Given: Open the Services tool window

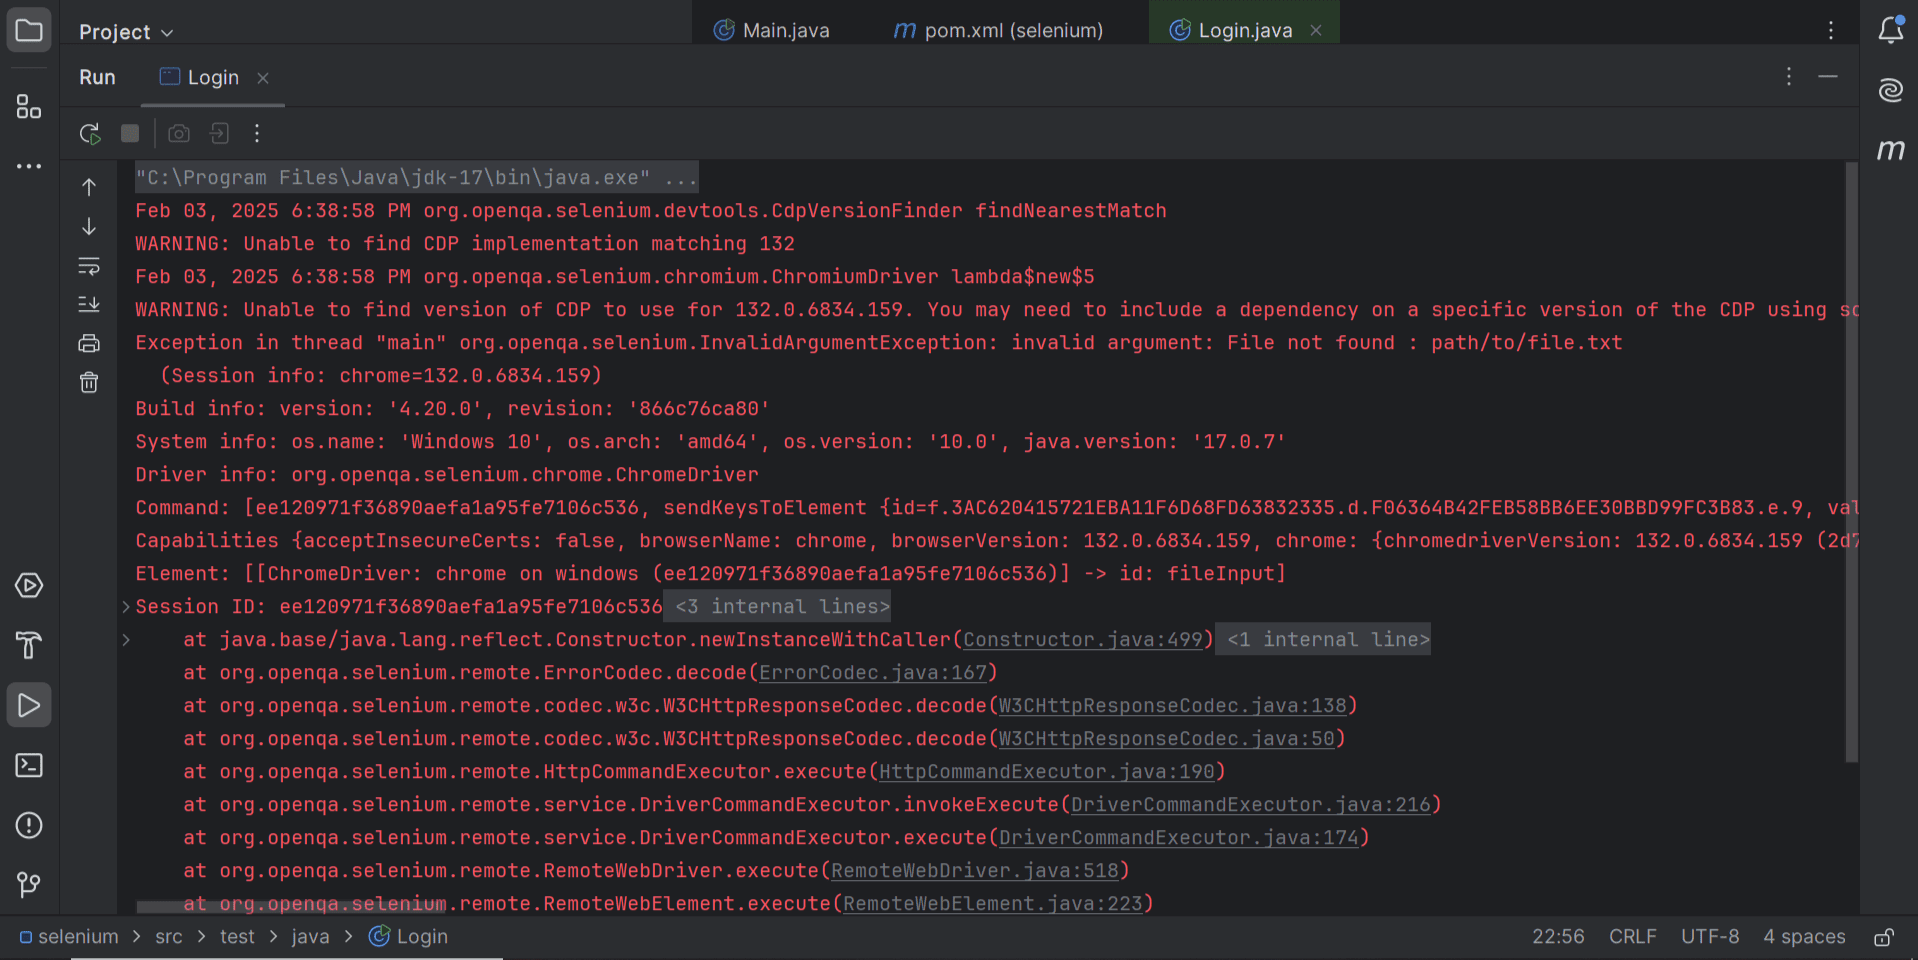Looking at the screenshot, I should click(29, 586).
